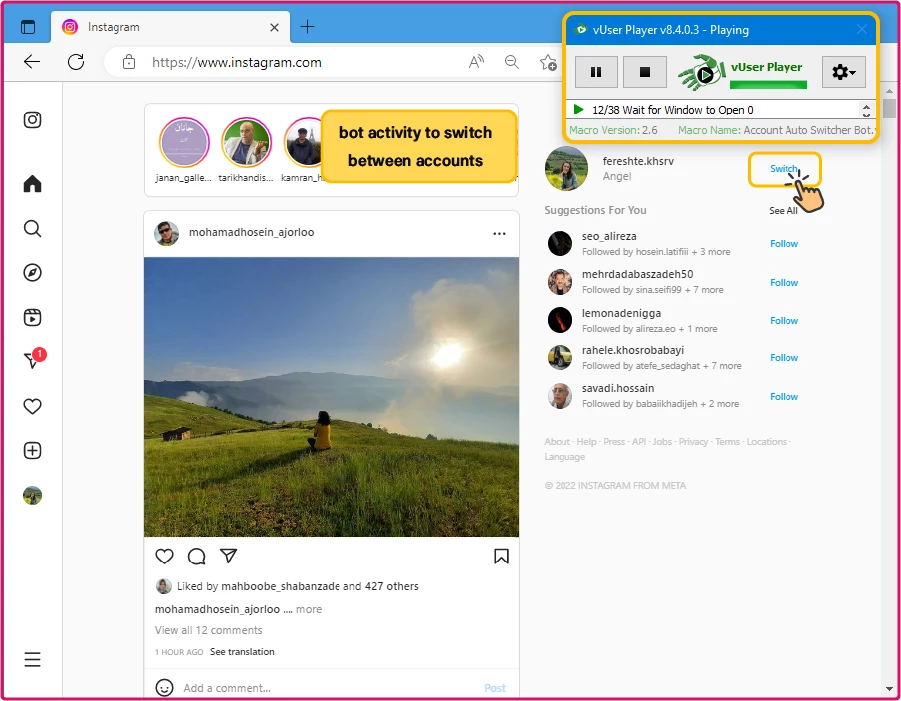Click the Read aloud icon in the address bar
The height and width of the screenshot is (701, 901).
(476, 61)
